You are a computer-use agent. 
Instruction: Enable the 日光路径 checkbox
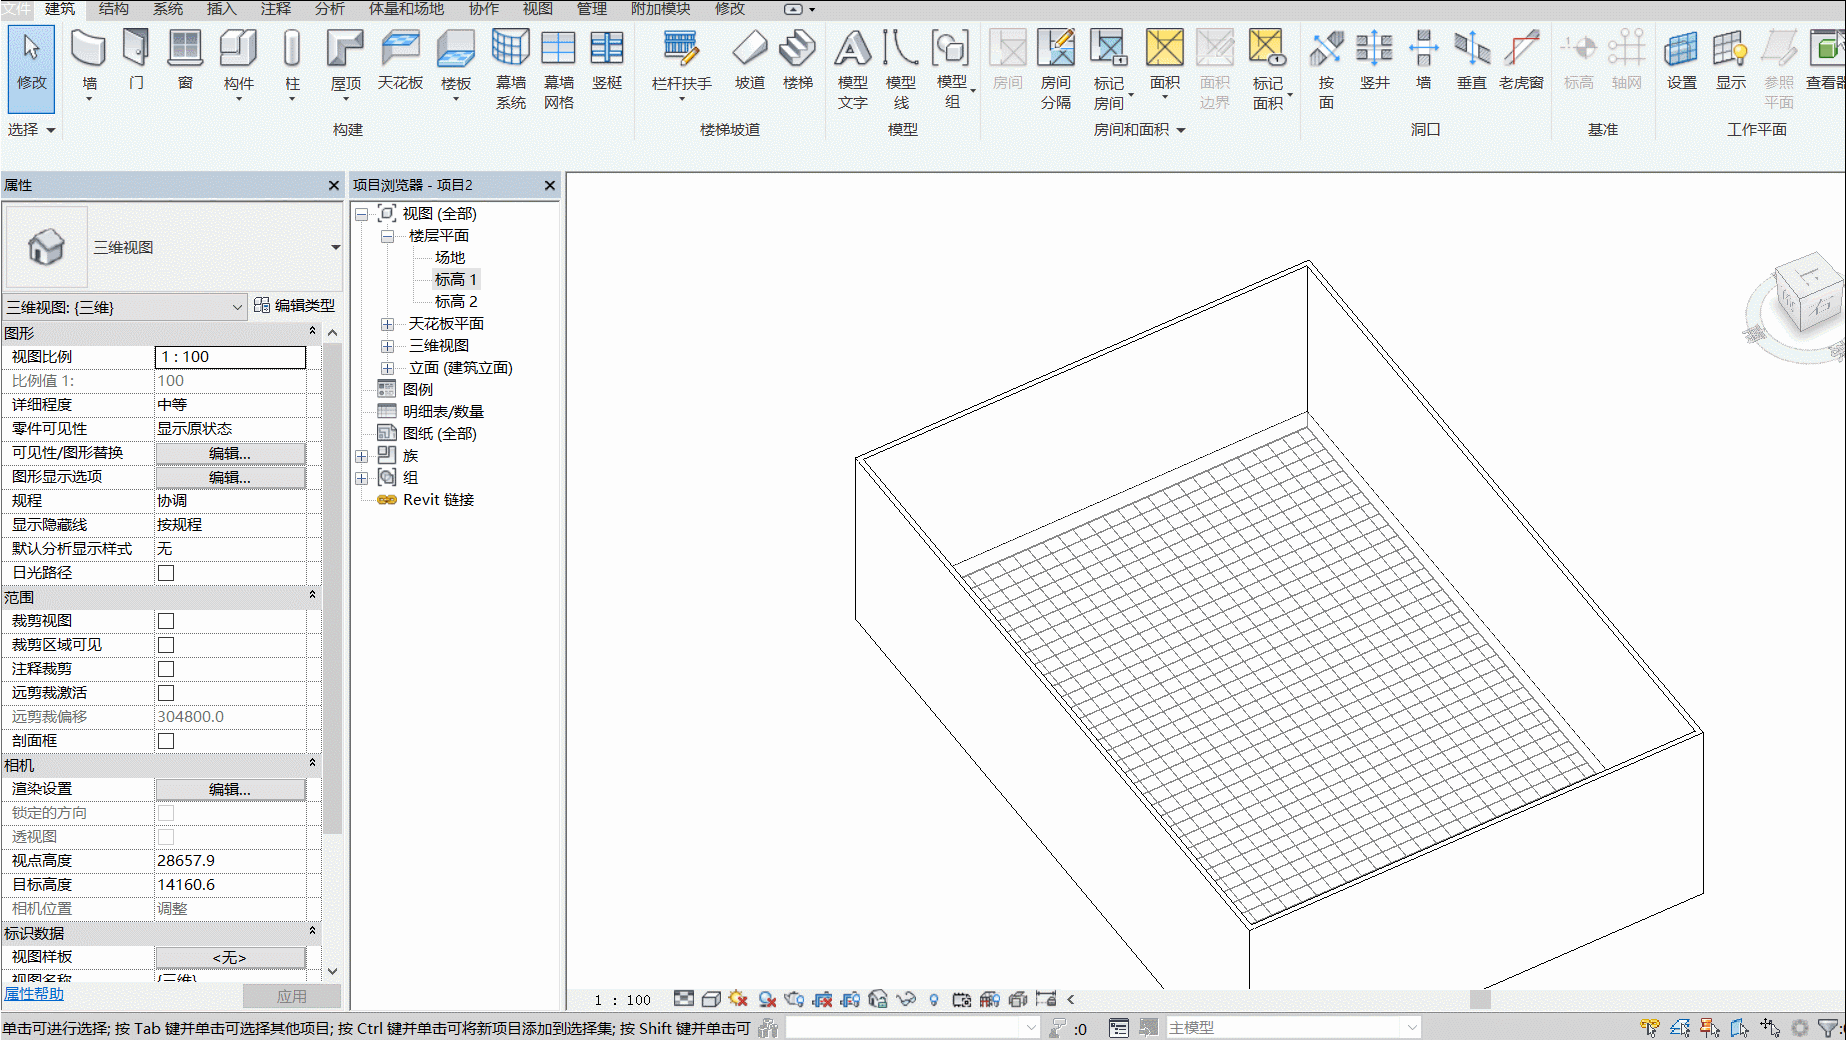pyautogui.click(x=166, y=573)
